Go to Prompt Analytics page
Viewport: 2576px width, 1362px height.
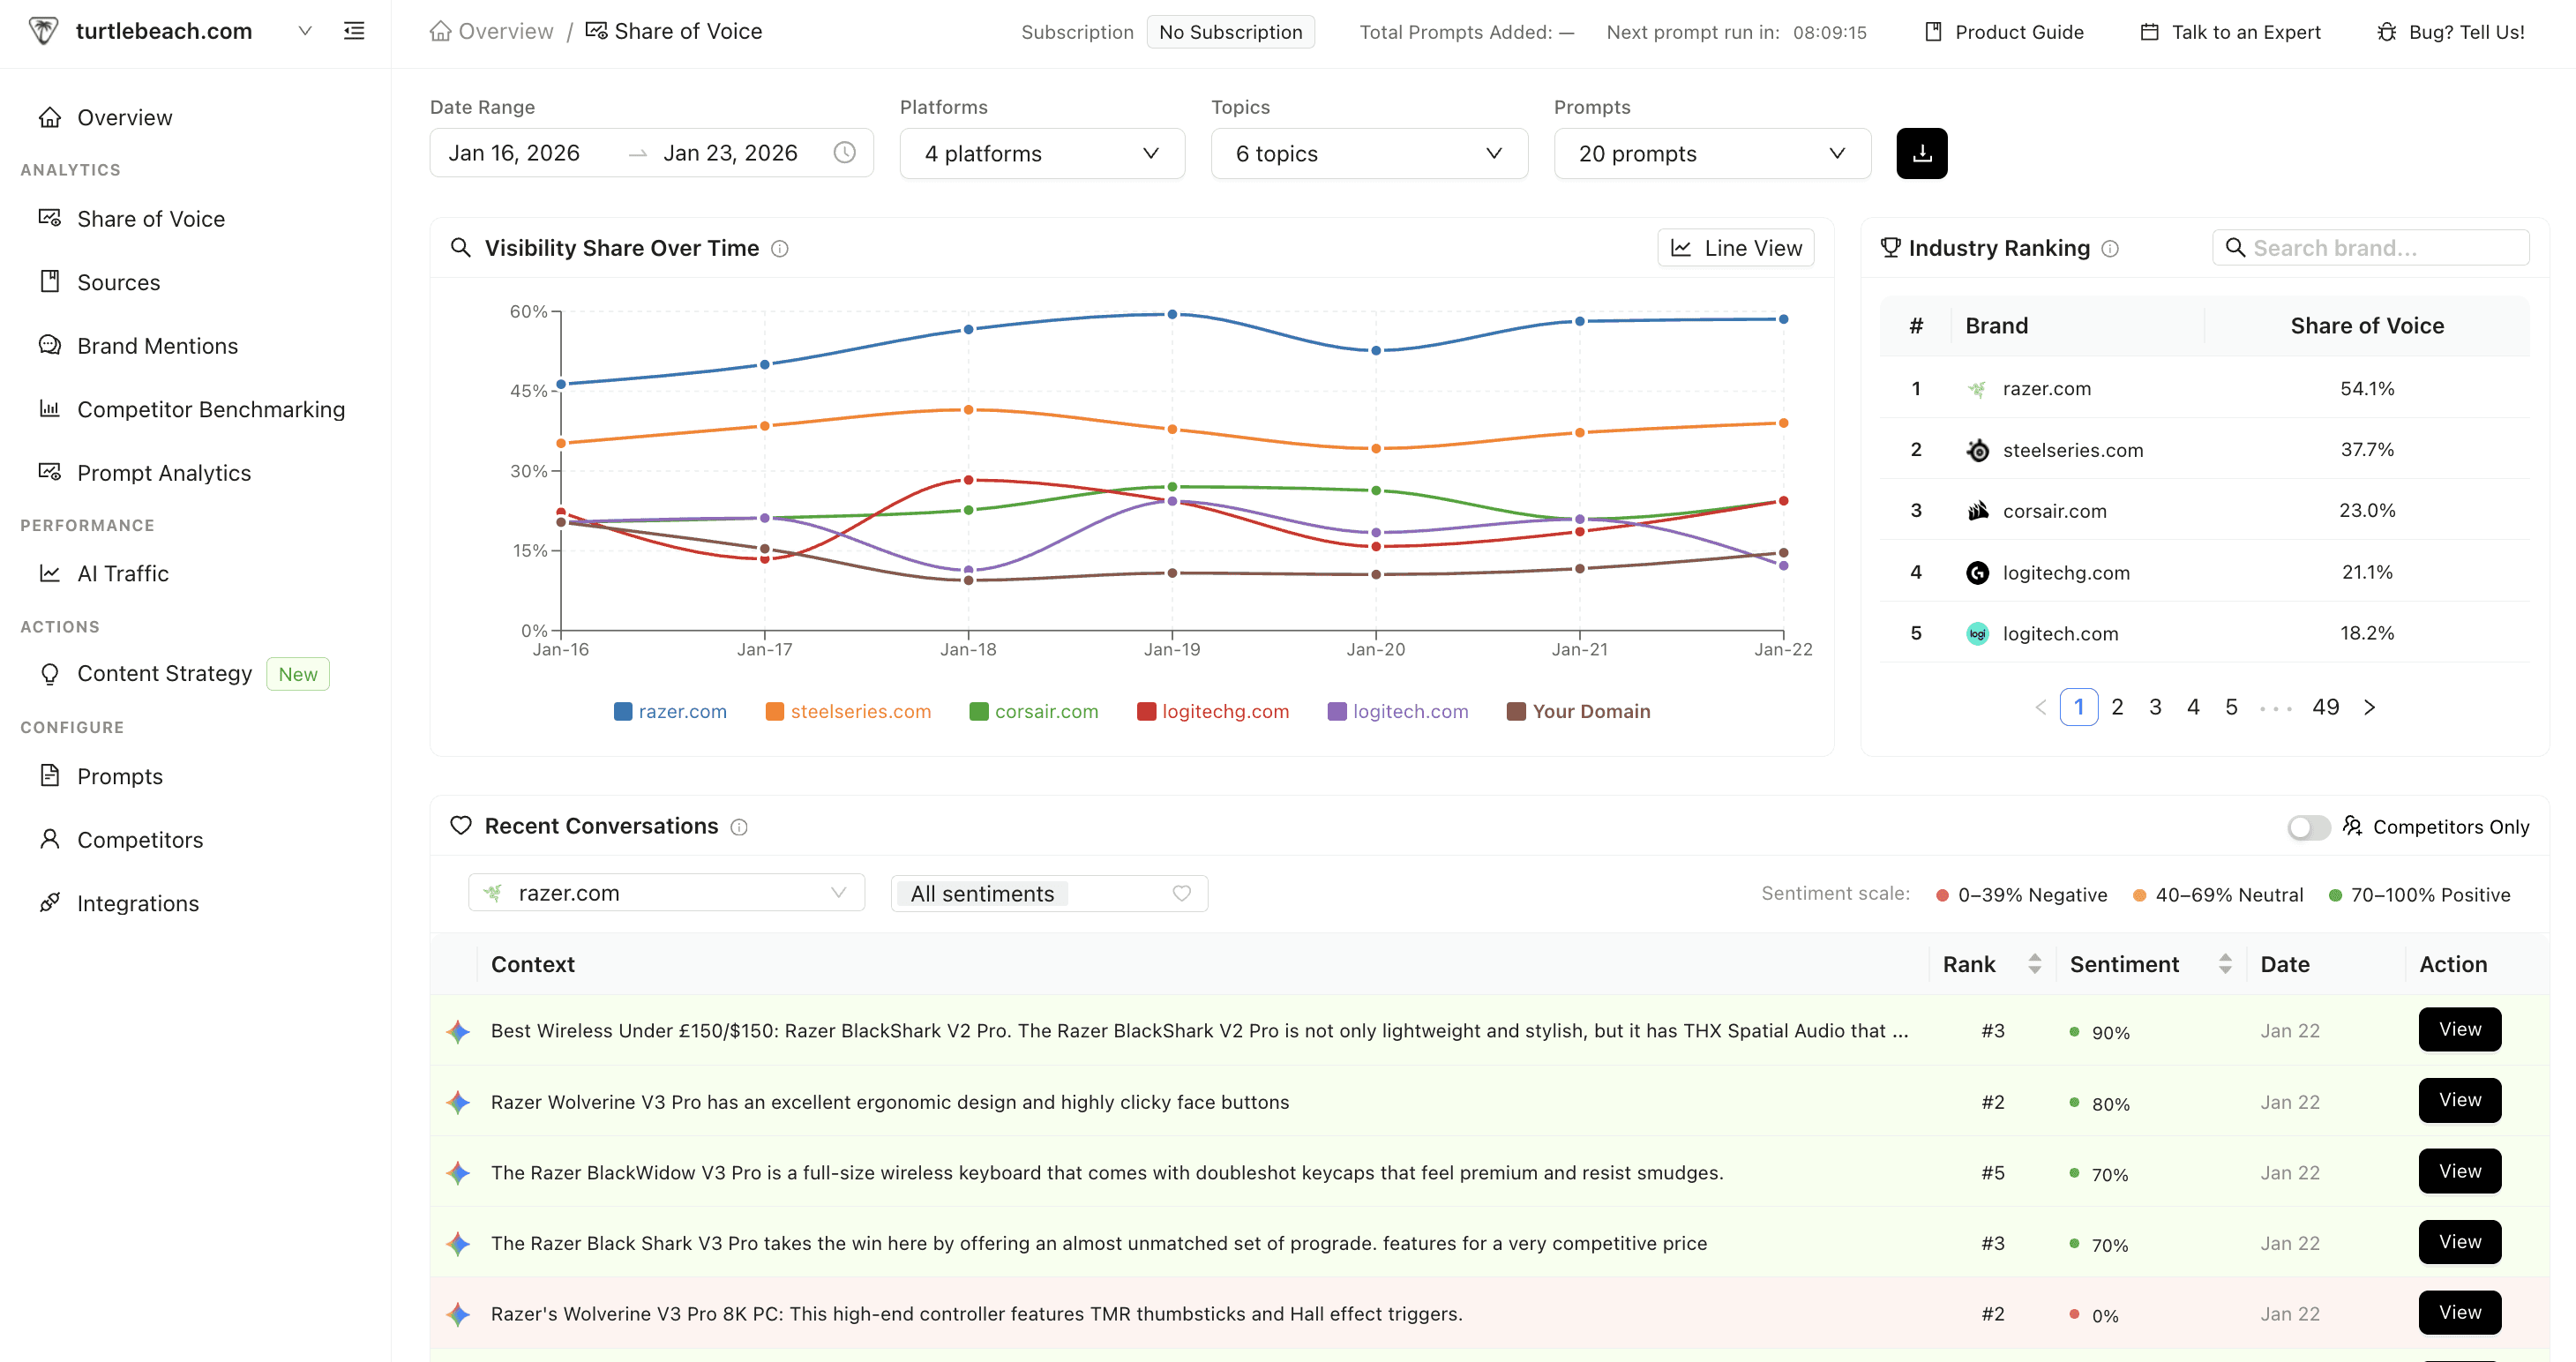click(x=164, y=473)
